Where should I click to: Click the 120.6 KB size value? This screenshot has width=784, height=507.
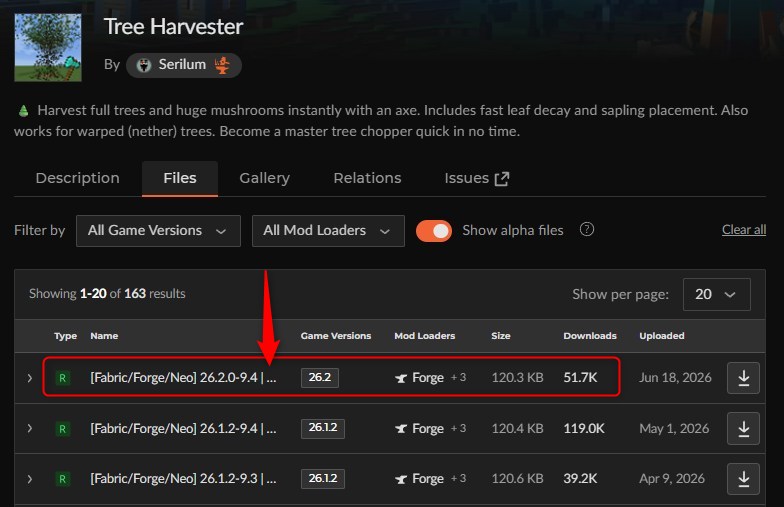coord(517,479)
